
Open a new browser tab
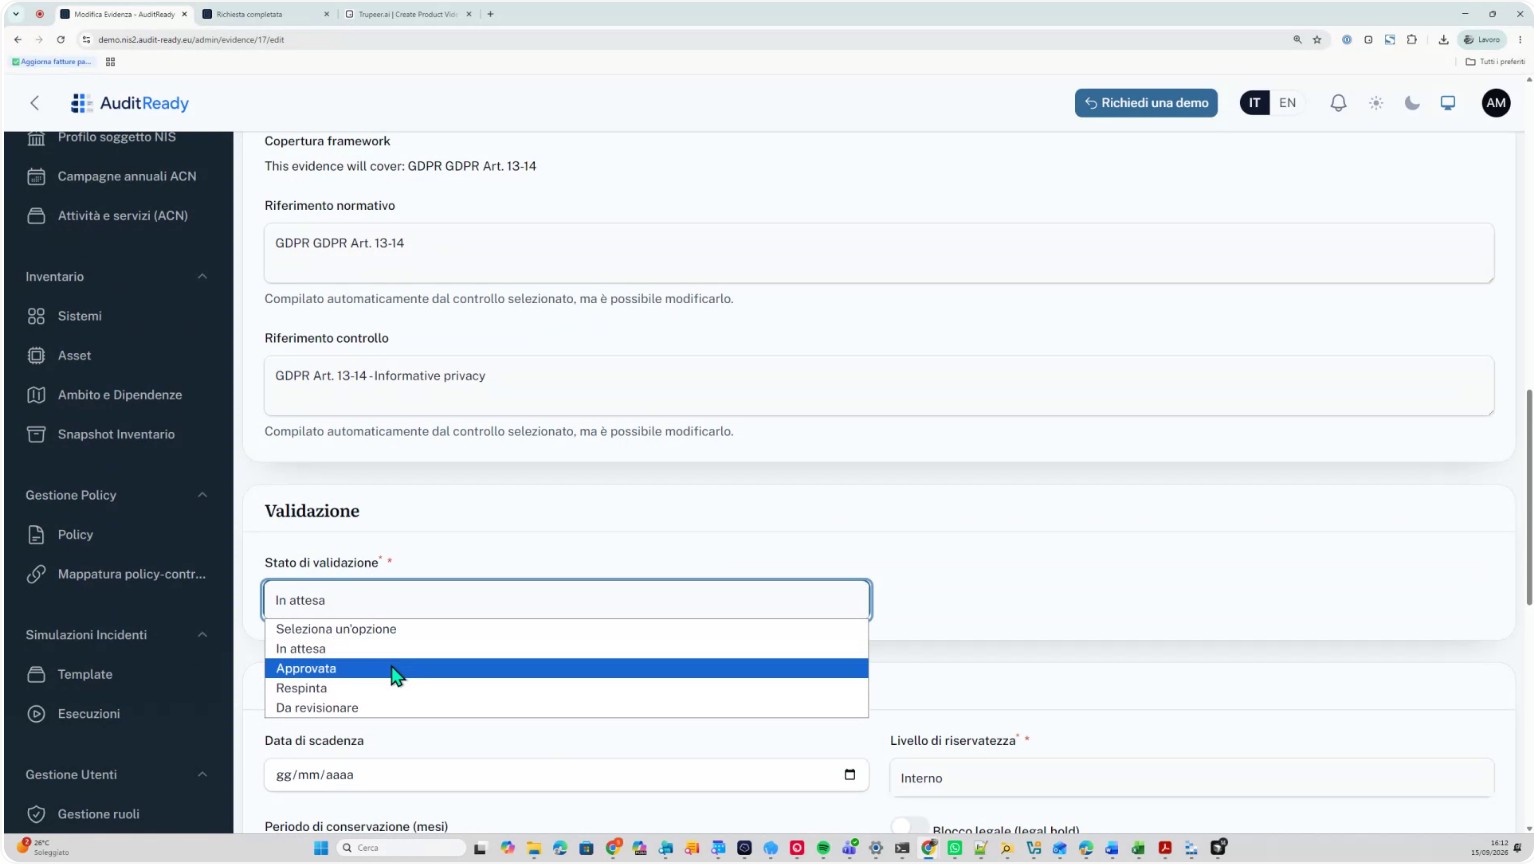pyautogui.click(x=490, y=14)
